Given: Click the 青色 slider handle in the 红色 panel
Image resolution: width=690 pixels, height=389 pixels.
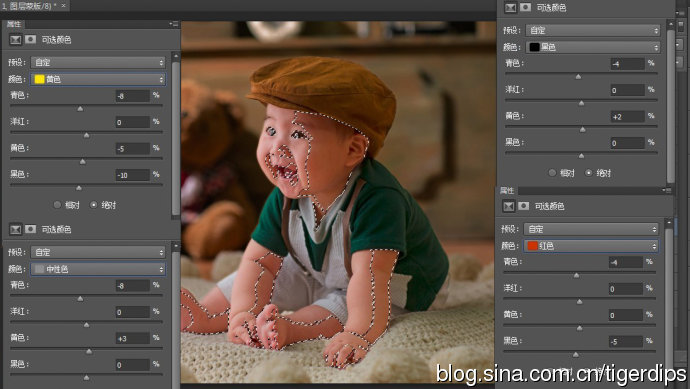Looking at the screenshot, I should (576, 275).
